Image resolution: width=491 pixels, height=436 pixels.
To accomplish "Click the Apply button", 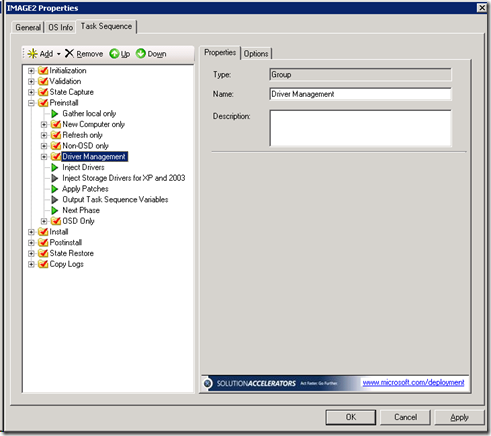I will 459,417.
